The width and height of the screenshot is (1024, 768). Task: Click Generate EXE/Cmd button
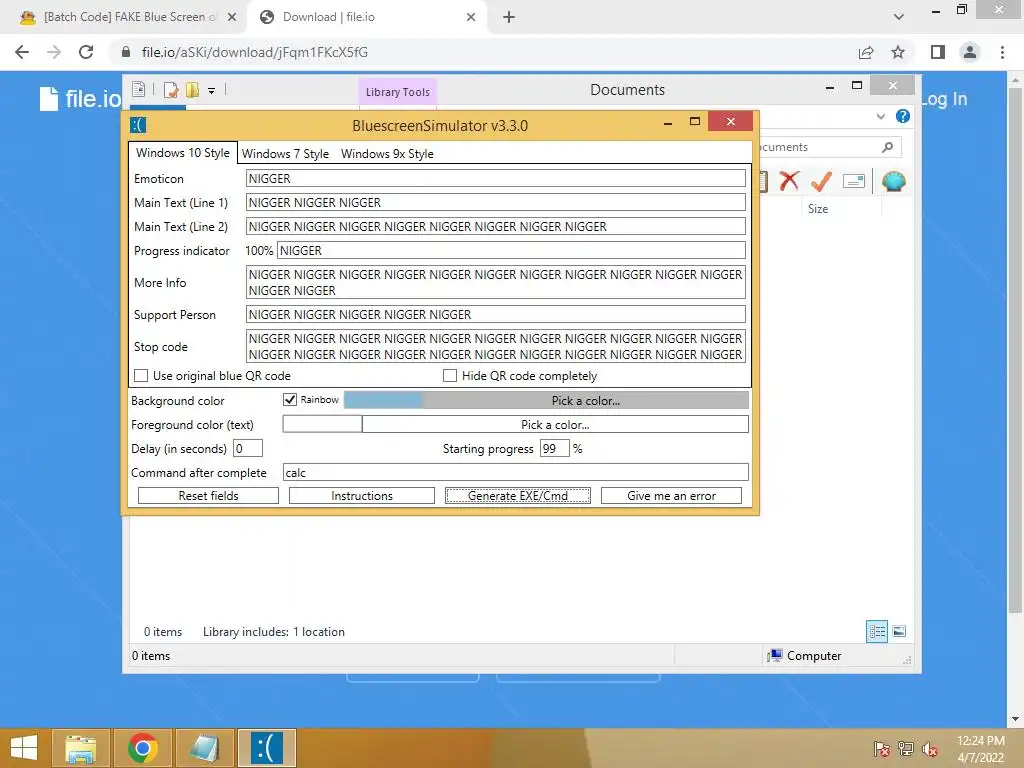518,496
